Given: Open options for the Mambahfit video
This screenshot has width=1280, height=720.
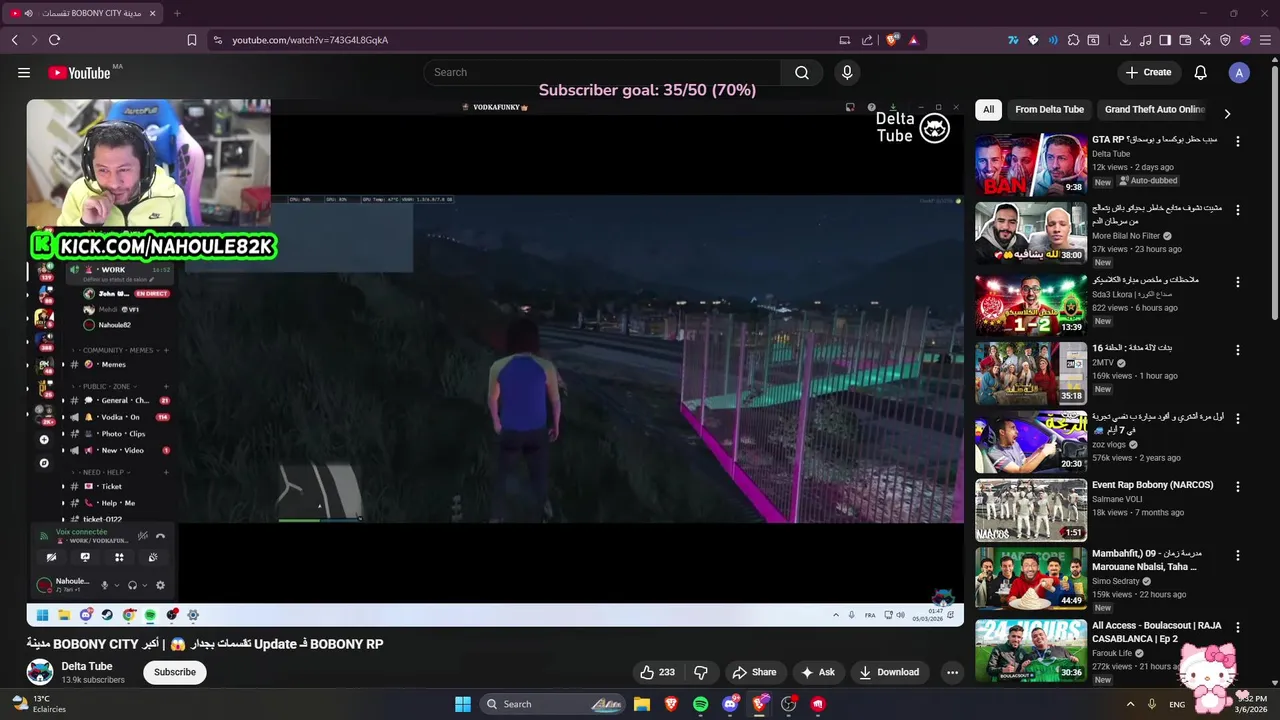Looking at the screenshot, I should point(1238,555).
